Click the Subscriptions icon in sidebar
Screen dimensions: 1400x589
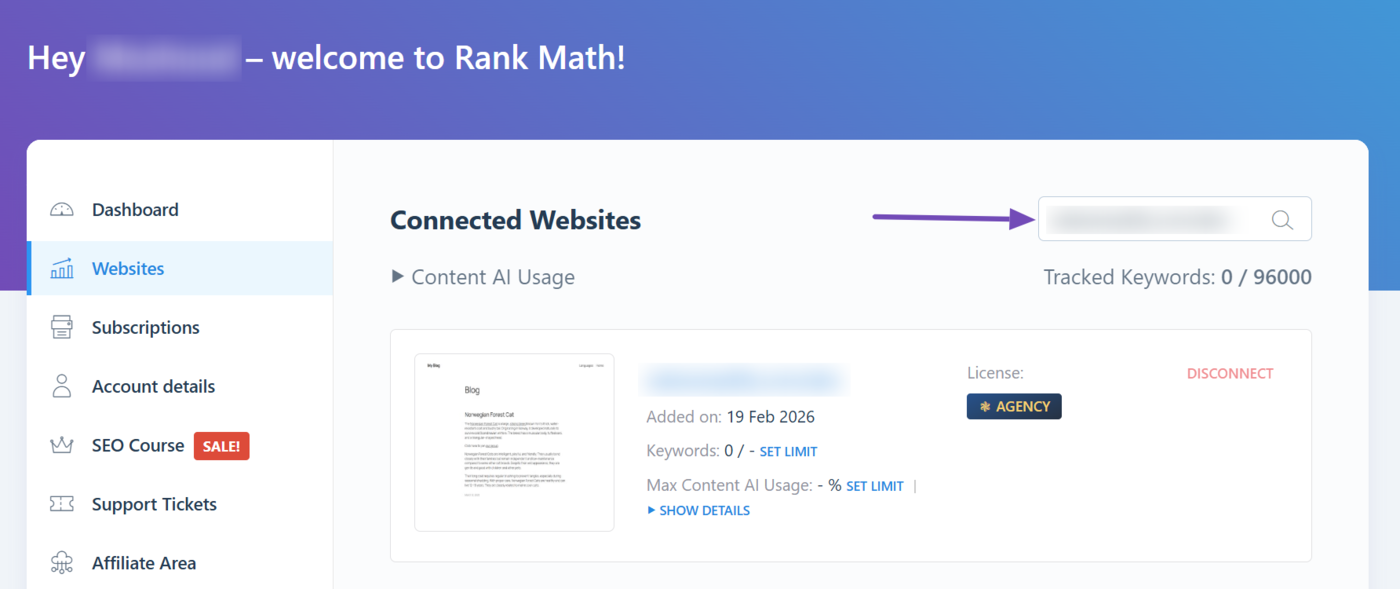[x=62, y=327]
